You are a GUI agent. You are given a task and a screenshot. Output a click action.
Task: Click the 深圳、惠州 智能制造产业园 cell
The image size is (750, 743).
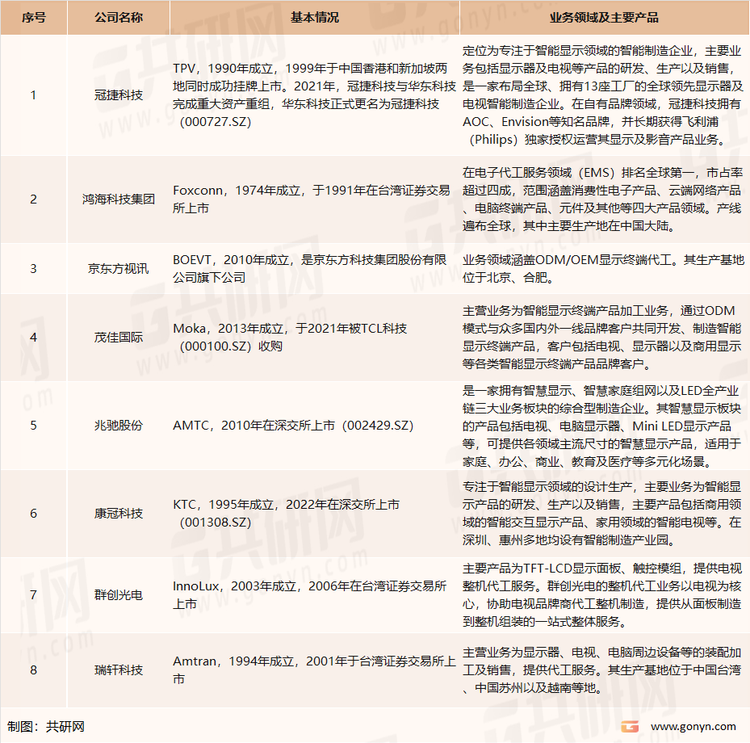coord(604,513)
